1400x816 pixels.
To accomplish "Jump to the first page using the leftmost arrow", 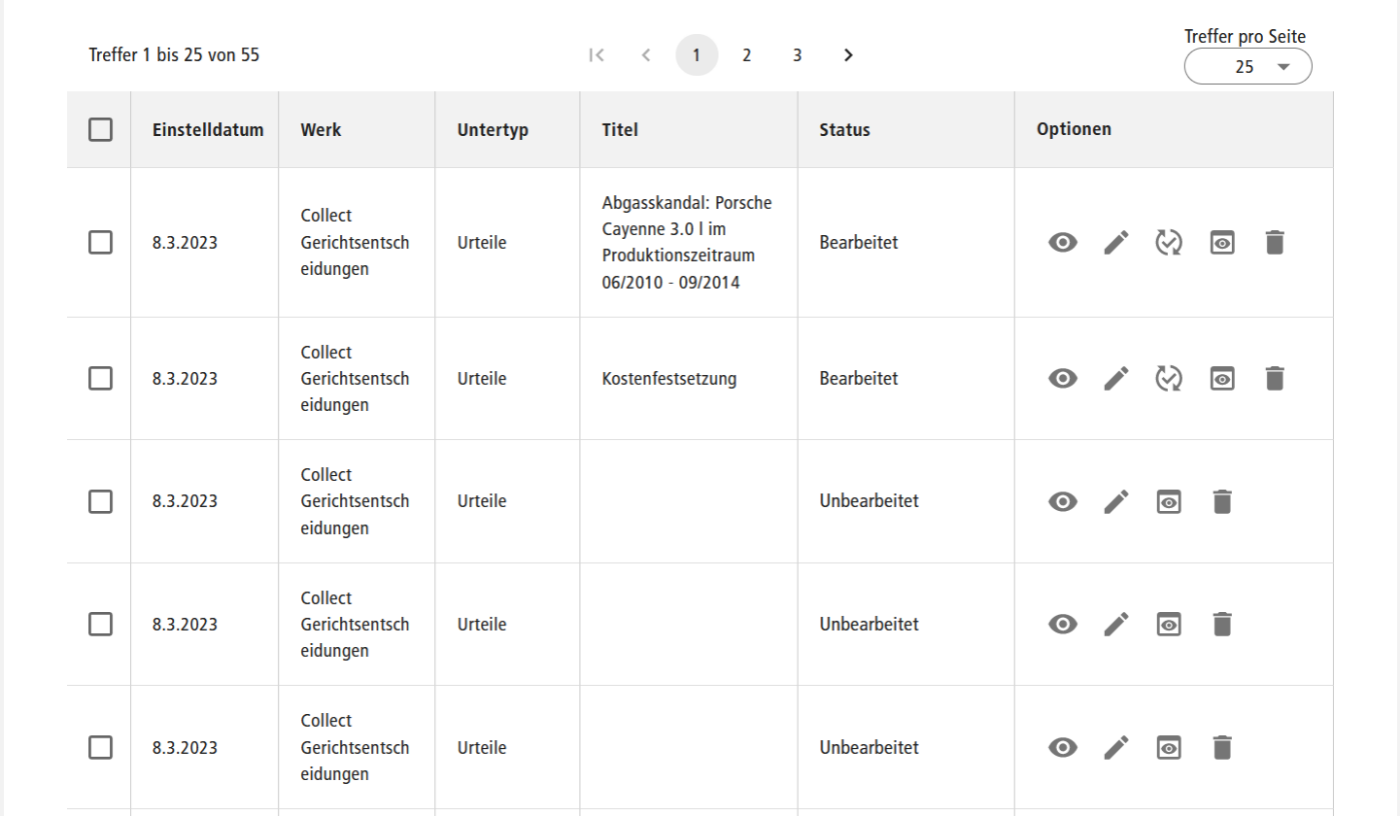I will click(x=597, y=55).
